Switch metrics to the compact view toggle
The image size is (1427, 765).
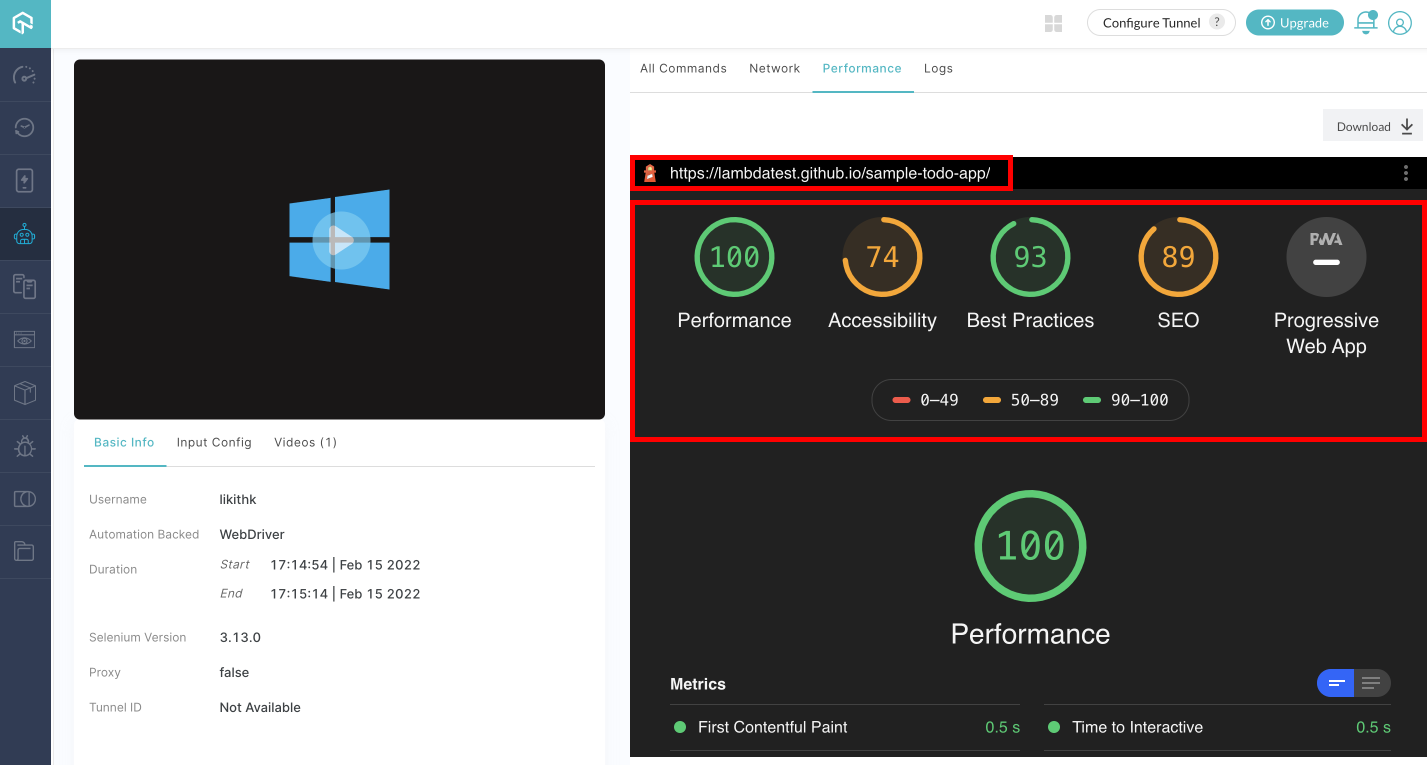pyautogui.click(x=1336, y=683)
